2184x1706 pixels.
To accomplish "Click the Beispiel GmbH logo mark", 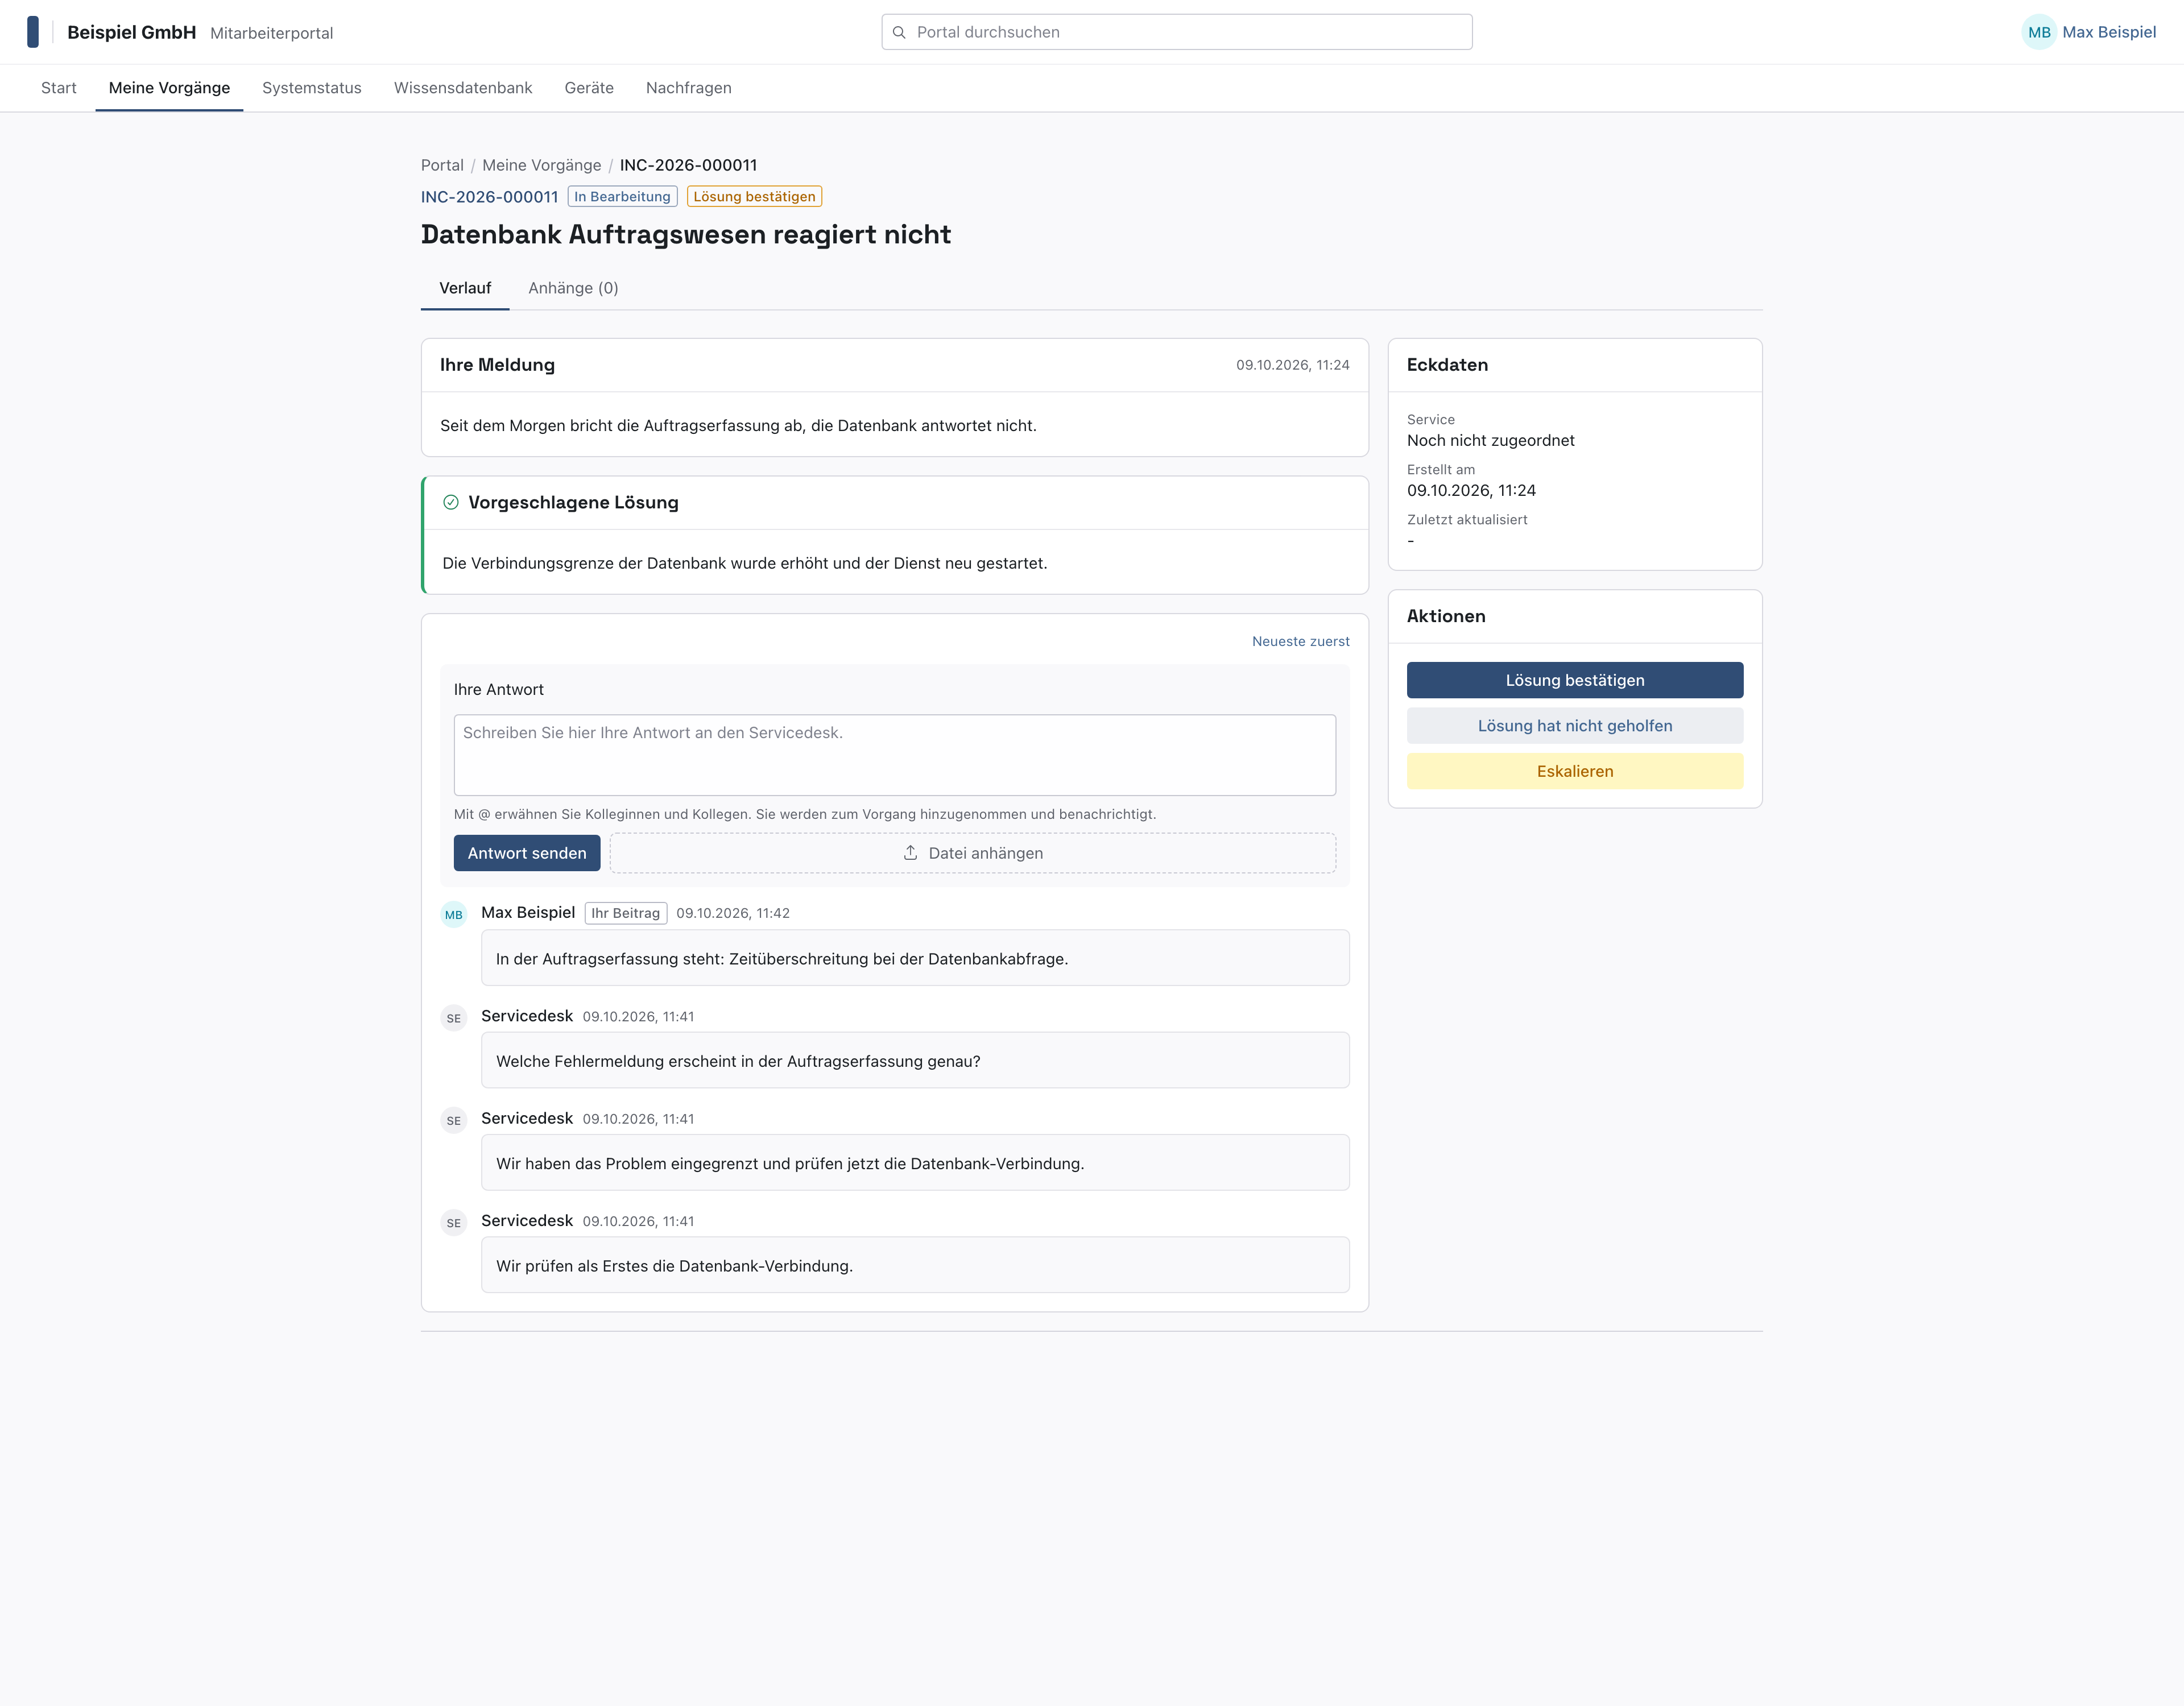I will pos(33,32).
